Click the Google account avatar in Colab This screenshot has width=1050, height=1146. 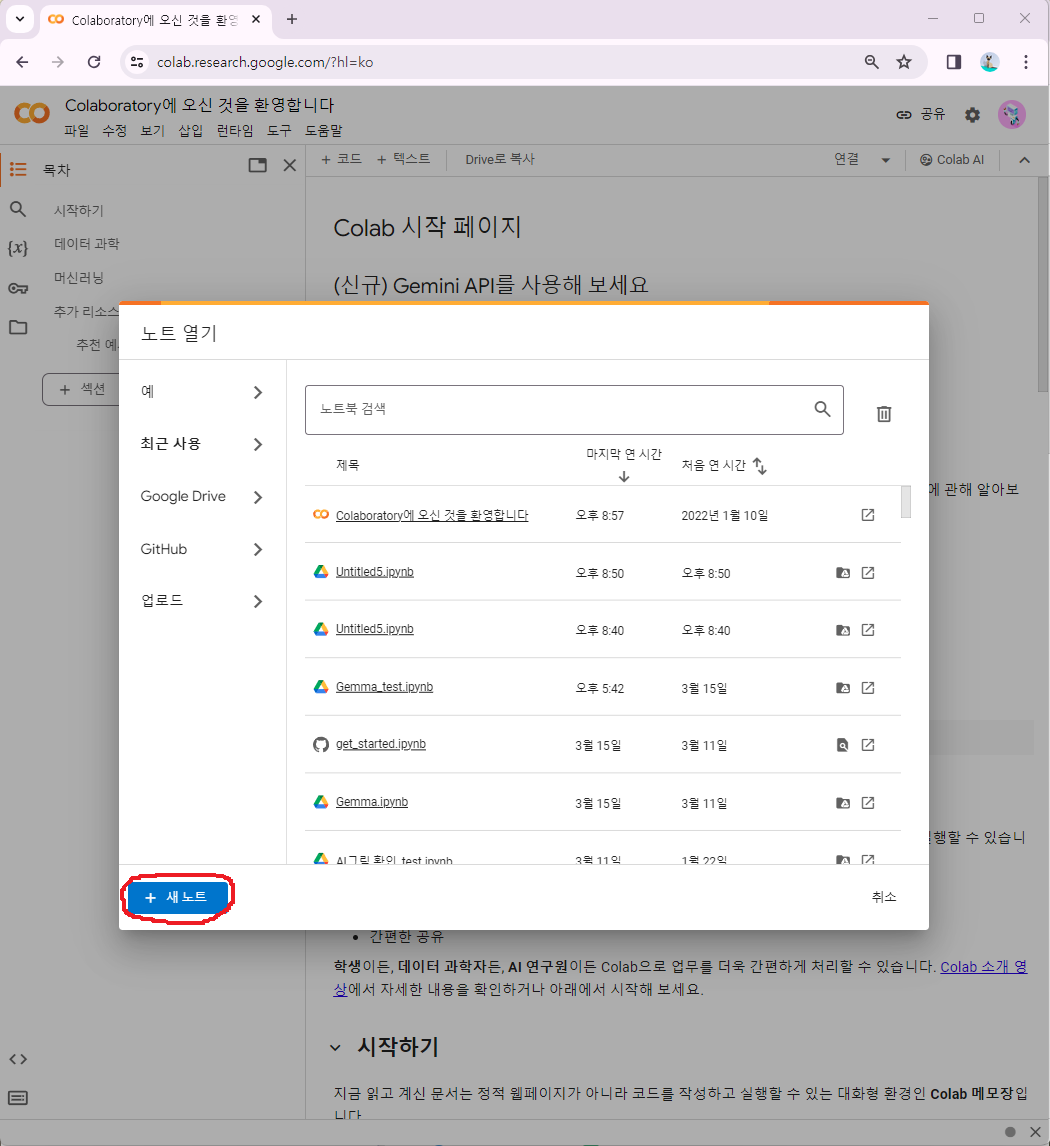click(x=1012, y=115)
